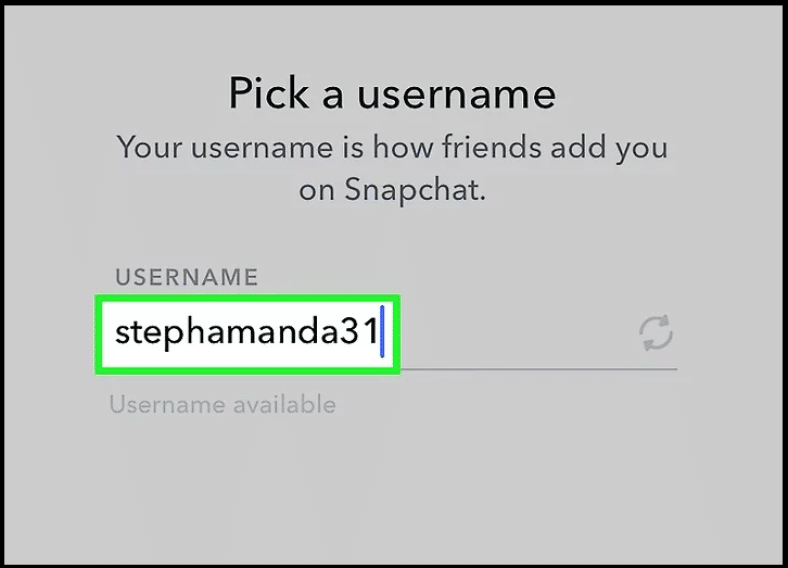Click 'on Snapchat.' subtitle line
Image resolution: width=788 pixels, height=568 pixels.
click(392, 191)
